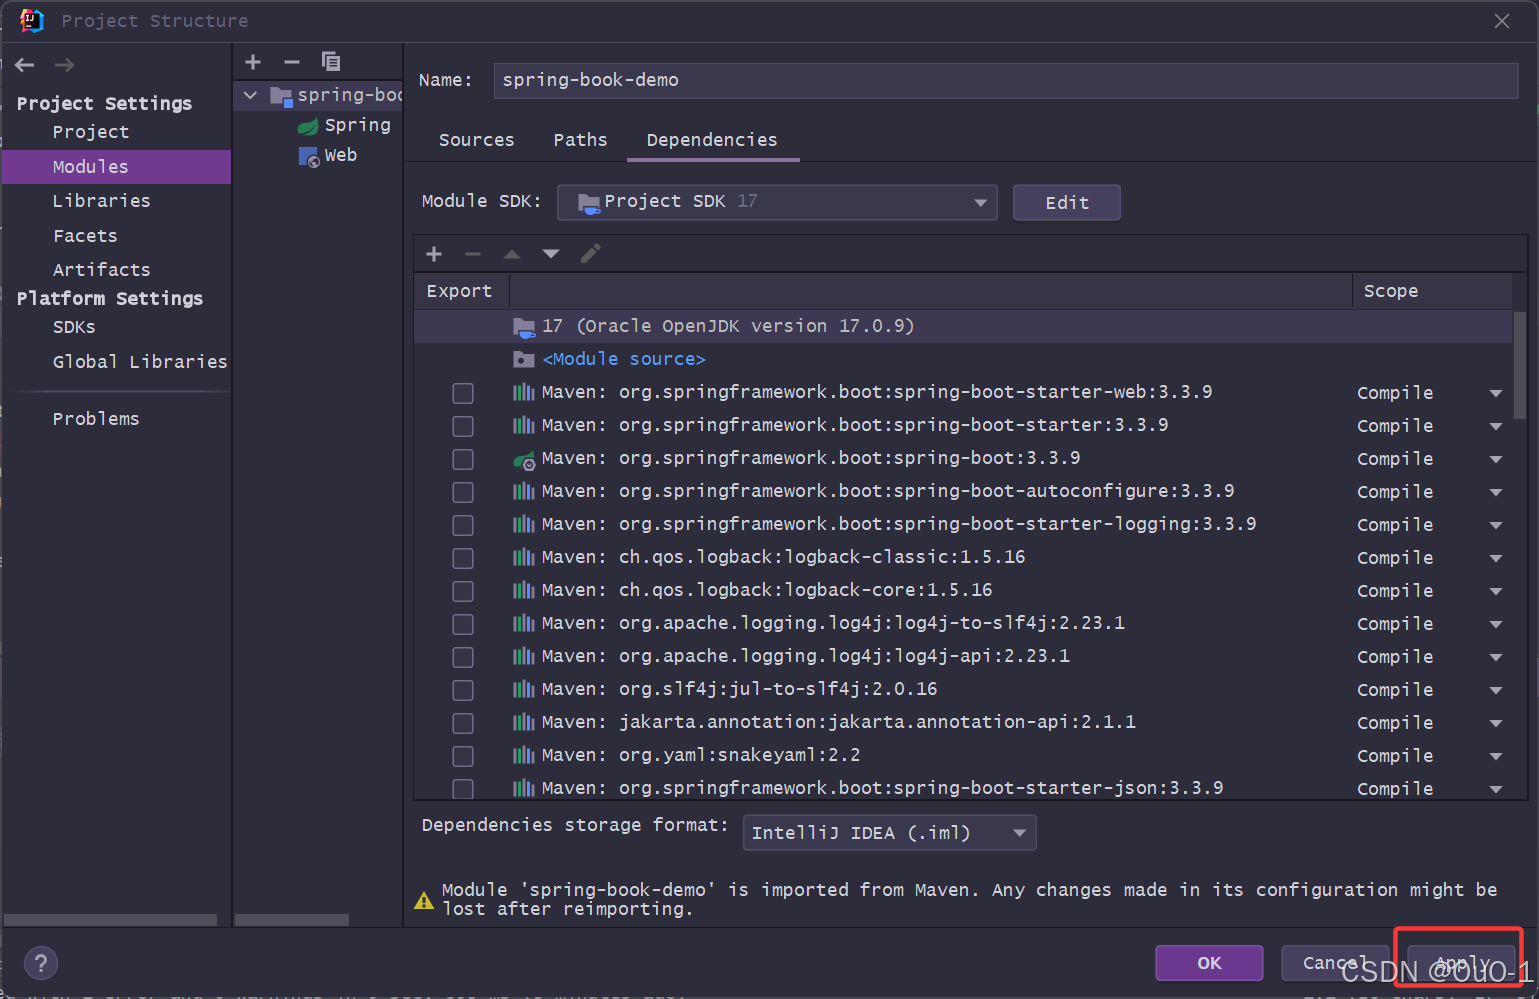The width and height of the screenshot is (1539, 999).
Task: Check export for spring-boot-starter-web
Action: [463, 393]
